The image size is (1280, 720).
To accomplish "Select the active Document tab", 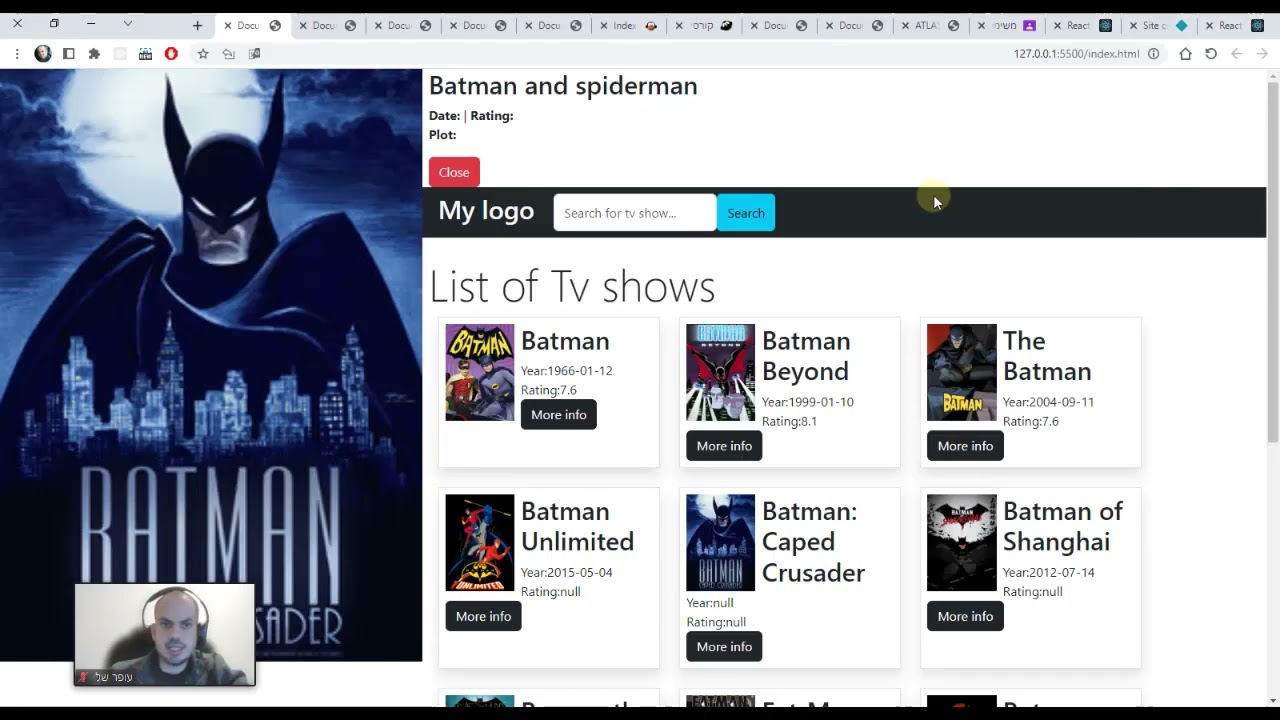I will pyautogui.click(x=253, y=26).
